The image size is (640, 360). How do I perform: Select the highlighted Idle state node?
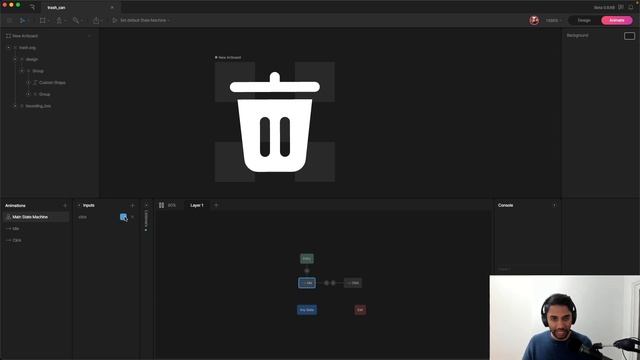click(307, 283)
